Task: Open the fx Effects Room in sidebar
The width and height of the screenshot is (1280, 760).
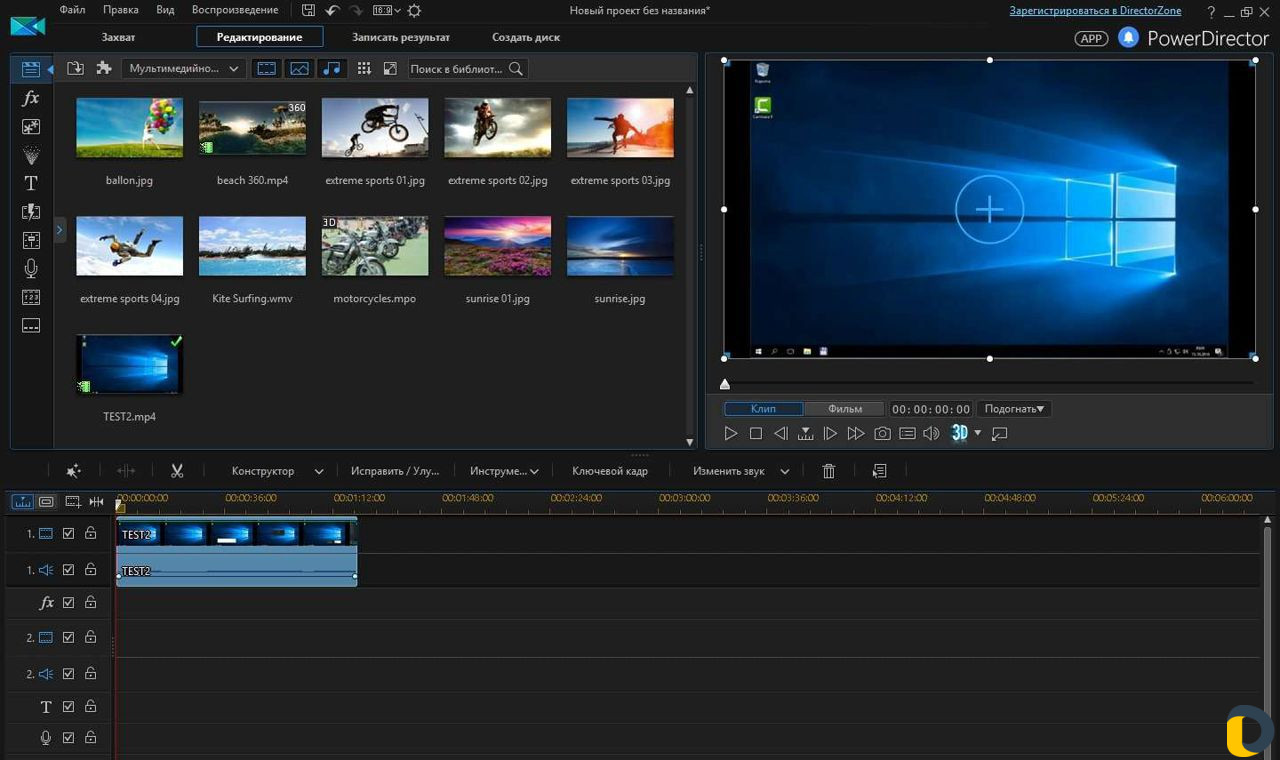Action: pyautogui.click(x=31, y=98)
